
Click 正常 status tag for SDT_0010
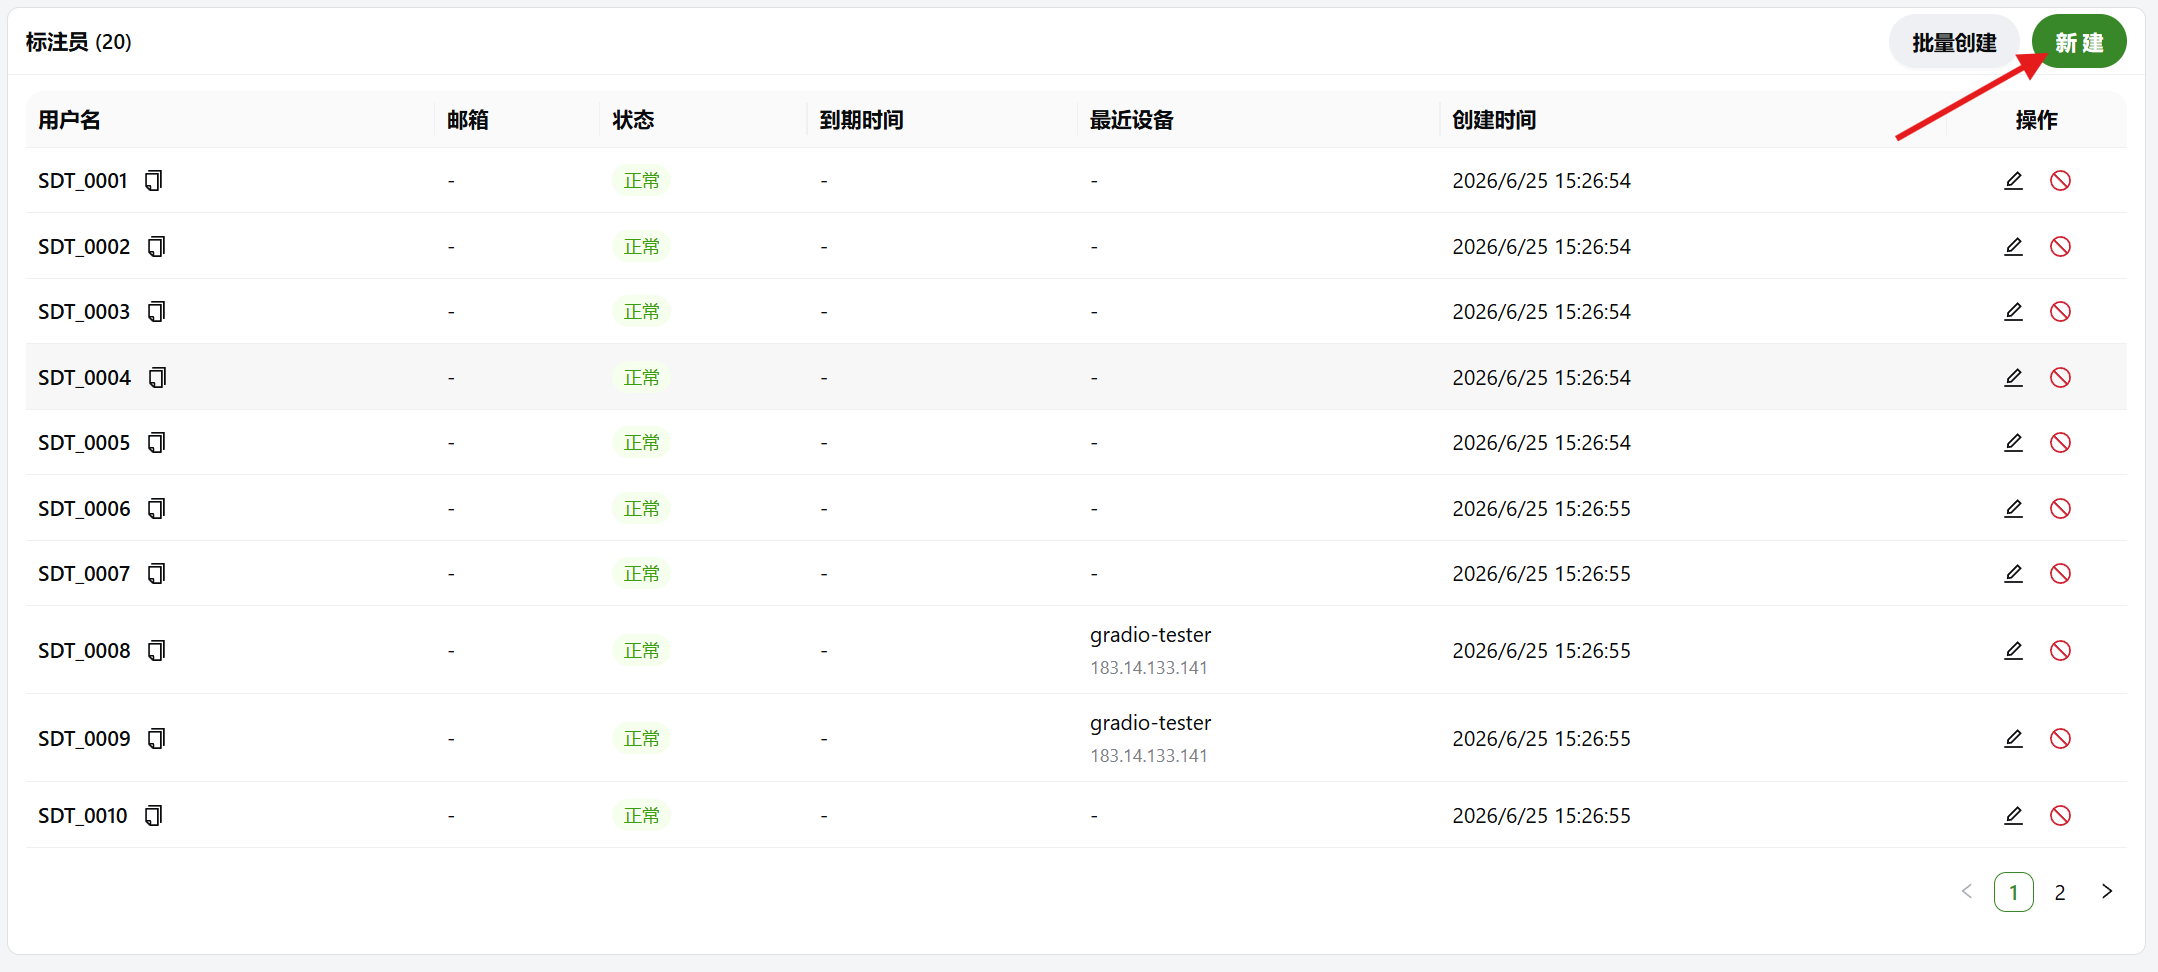[641, 816]
